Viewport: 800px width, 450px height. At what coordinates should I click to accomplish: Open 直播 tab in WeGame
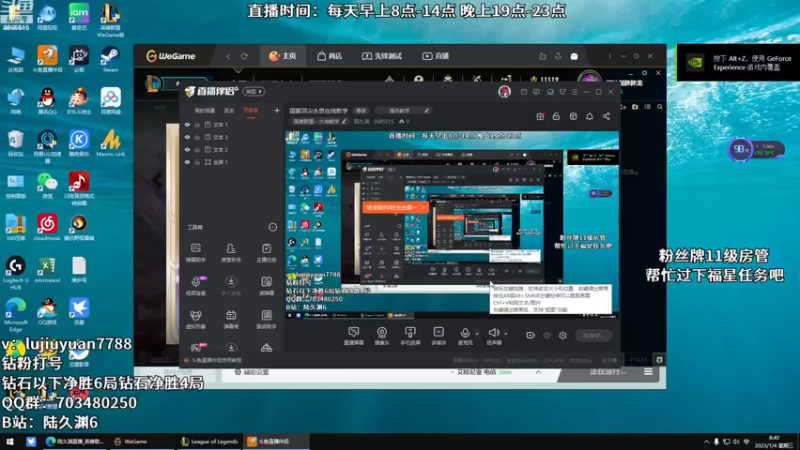click(436, 56)
